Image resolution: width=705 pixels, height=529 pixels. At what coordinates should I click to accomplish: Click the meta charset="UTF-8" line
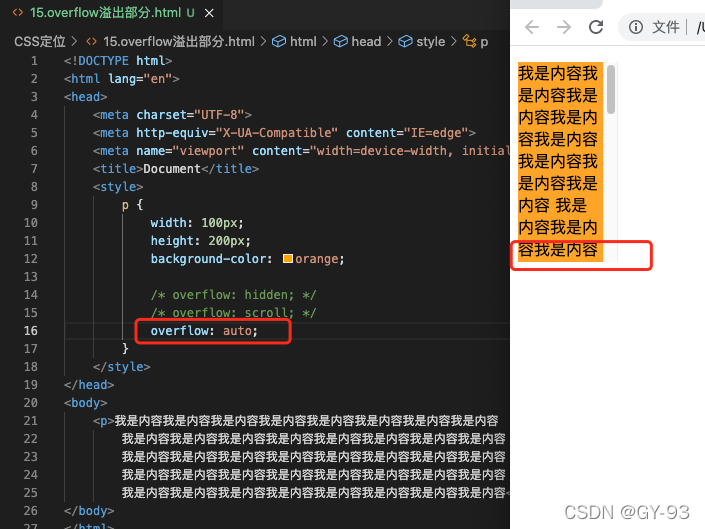click(172, 115)
